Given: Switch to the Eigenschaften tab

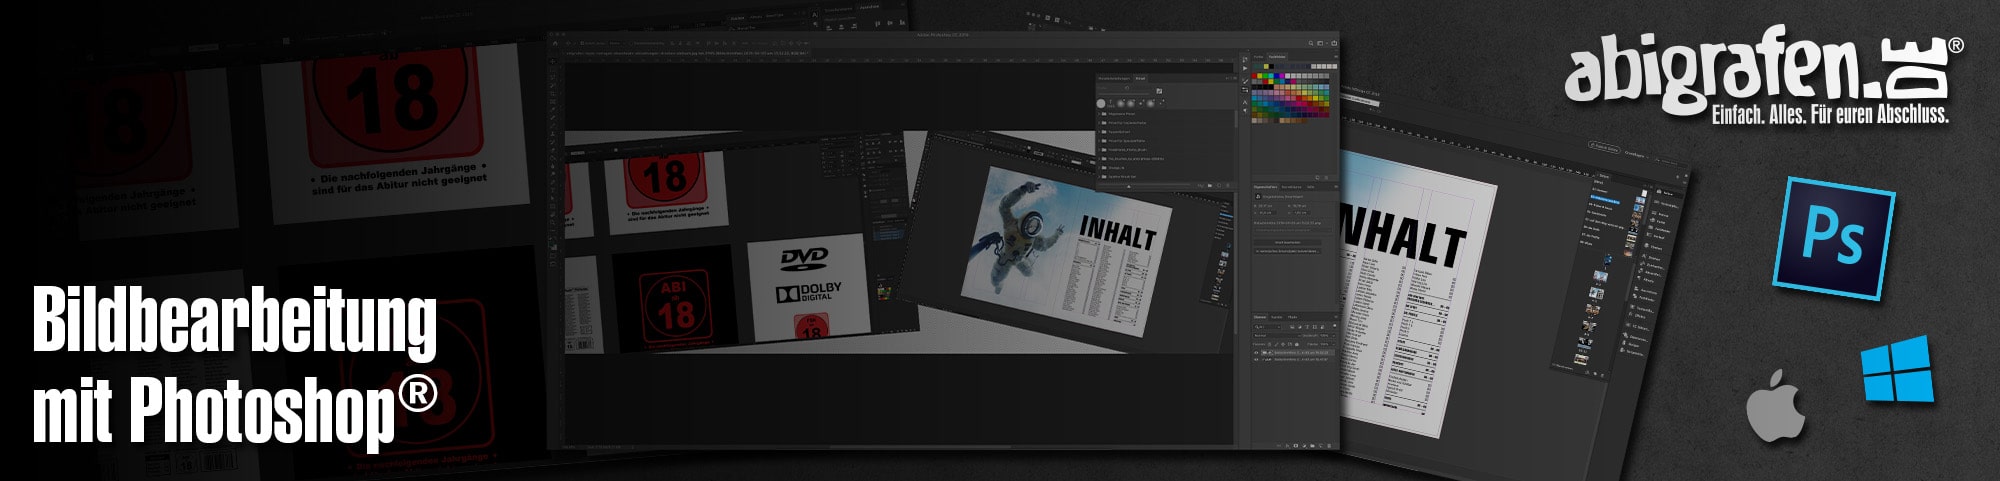Looking at the screenshot, I should pos(1265,187).
